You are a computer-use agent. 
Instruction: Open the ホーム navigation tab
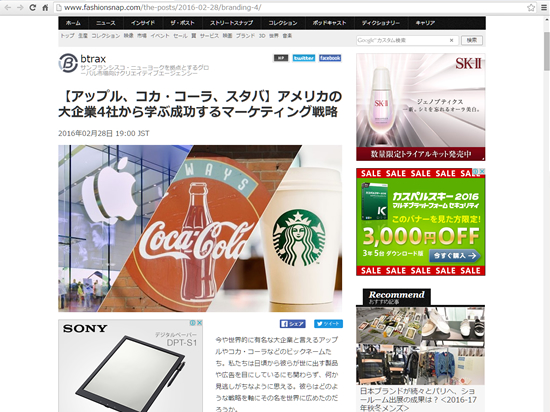click(x=73, y=23)
